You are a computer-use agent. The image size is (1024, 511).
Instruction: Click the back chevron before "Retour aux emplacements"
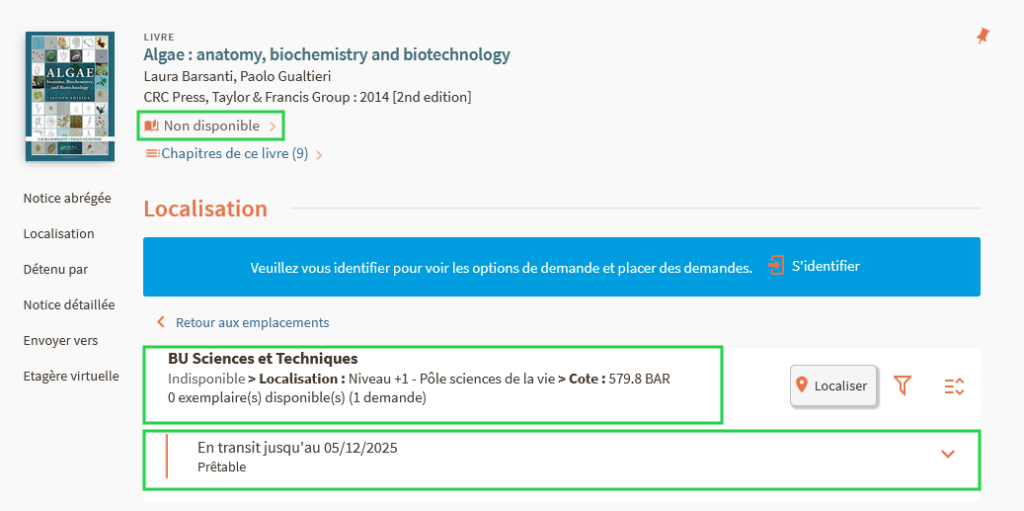coord(160,323)
